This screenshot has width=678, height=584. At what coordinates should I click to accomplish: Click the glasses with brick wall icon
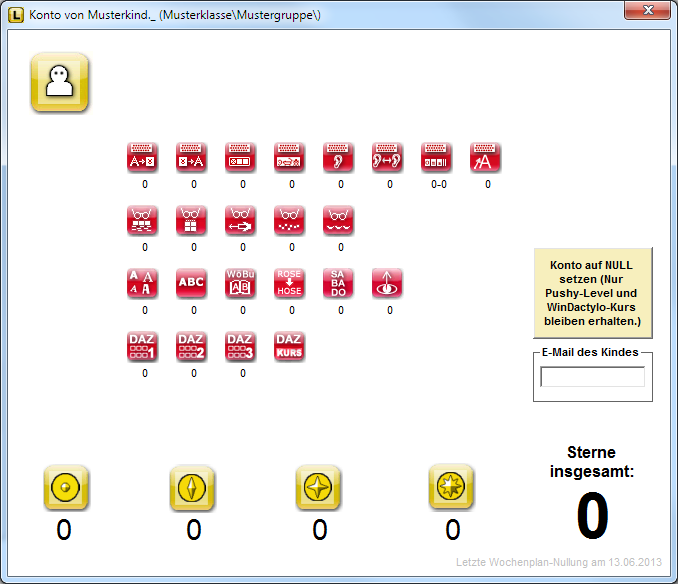(143, 220)
